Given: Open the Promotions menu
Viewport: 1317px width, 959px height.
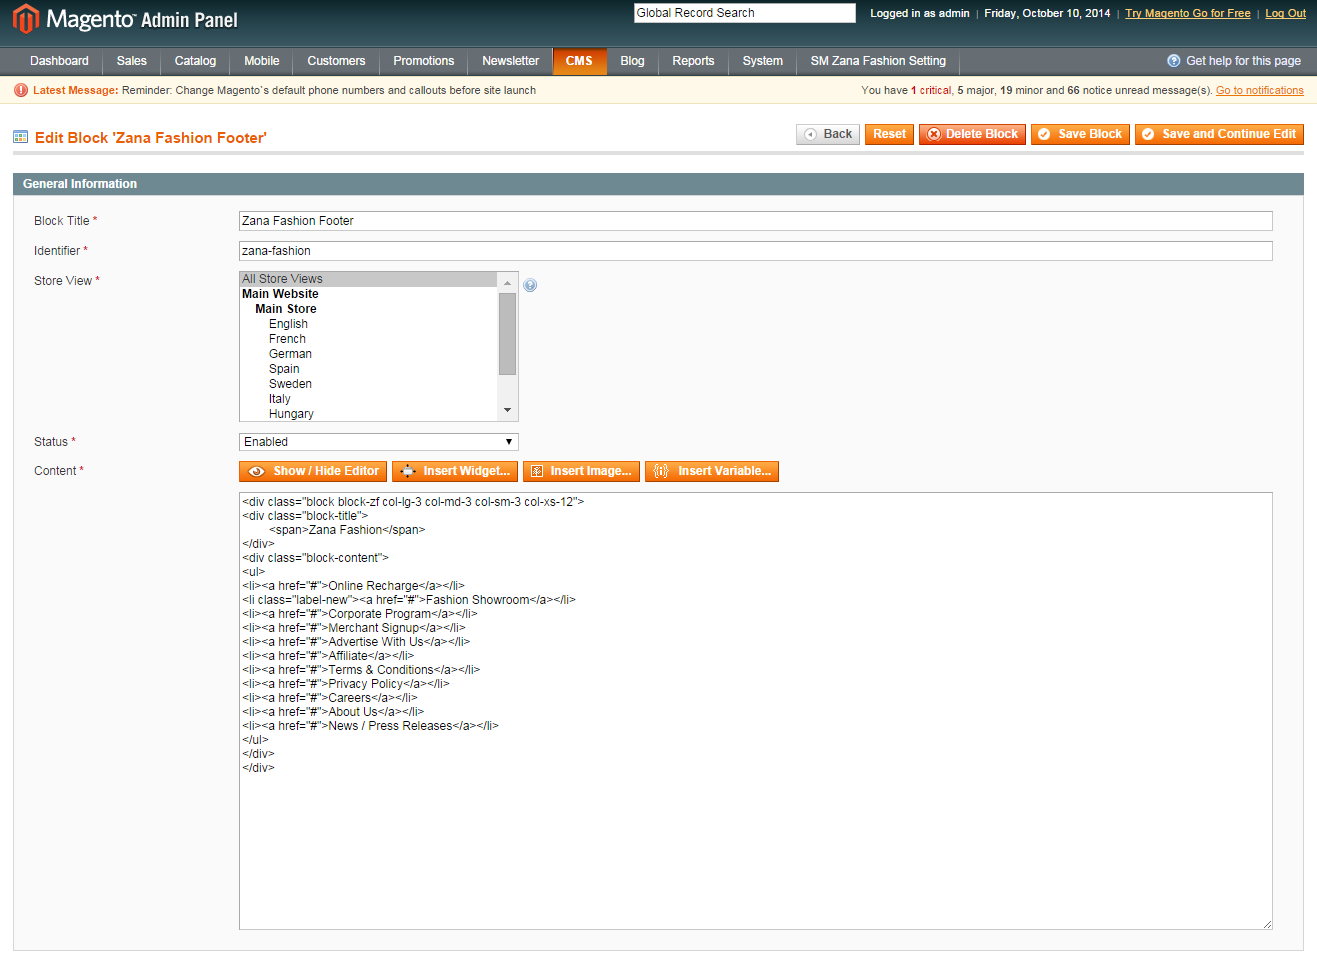Looking at the screenshot, I should click(x=424, y=61).
